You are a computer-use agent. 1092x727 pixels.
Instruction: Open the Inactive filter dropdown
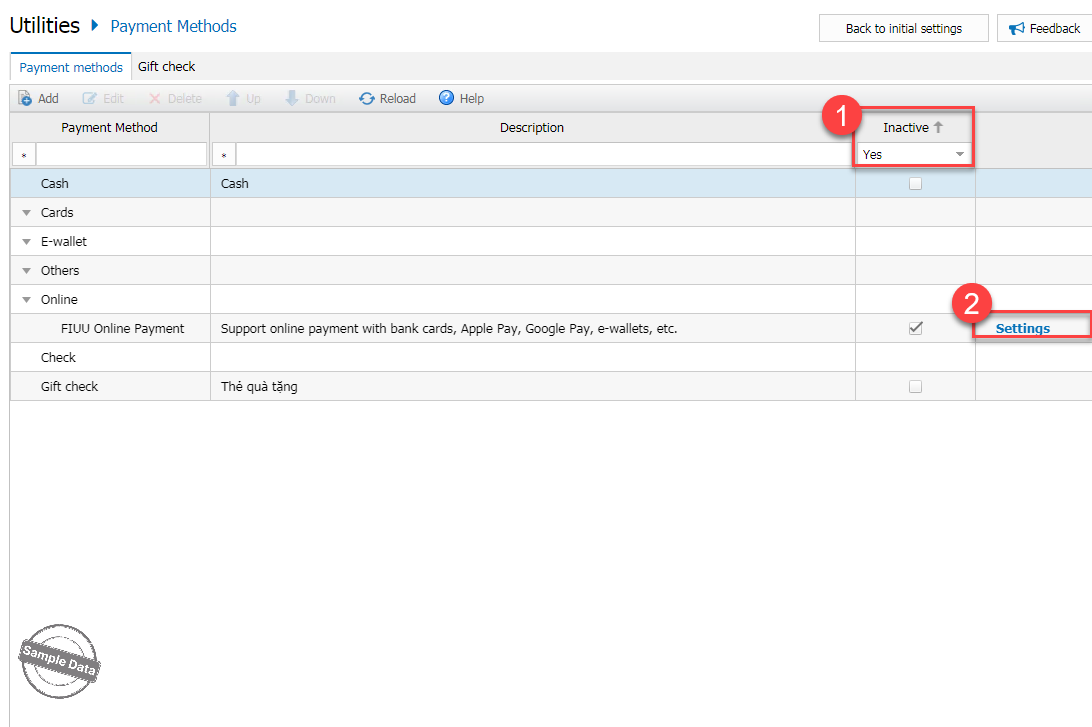[960, 155]
